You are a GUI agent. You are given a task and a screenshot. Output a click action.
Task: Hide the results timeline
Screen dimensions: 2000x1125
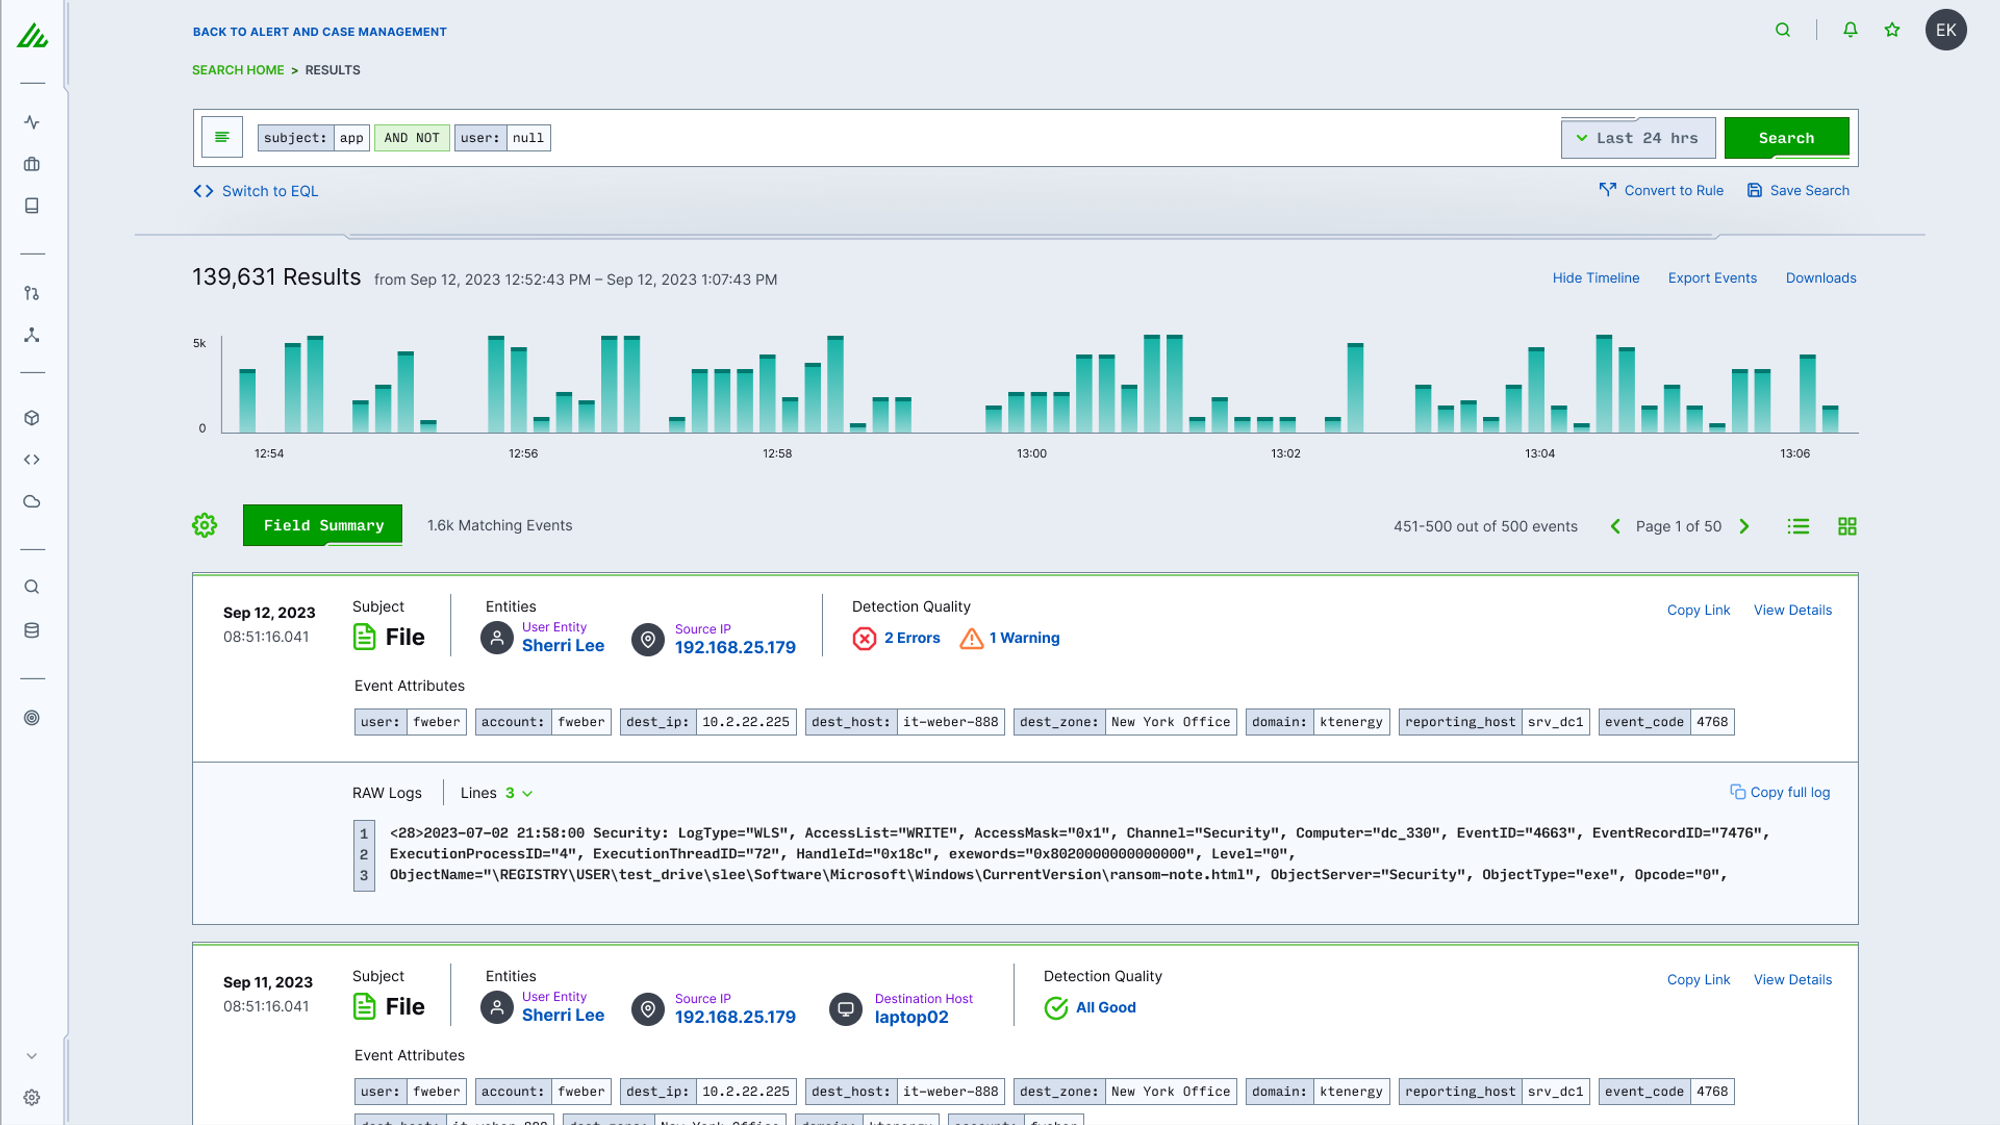coord(1595,278)
